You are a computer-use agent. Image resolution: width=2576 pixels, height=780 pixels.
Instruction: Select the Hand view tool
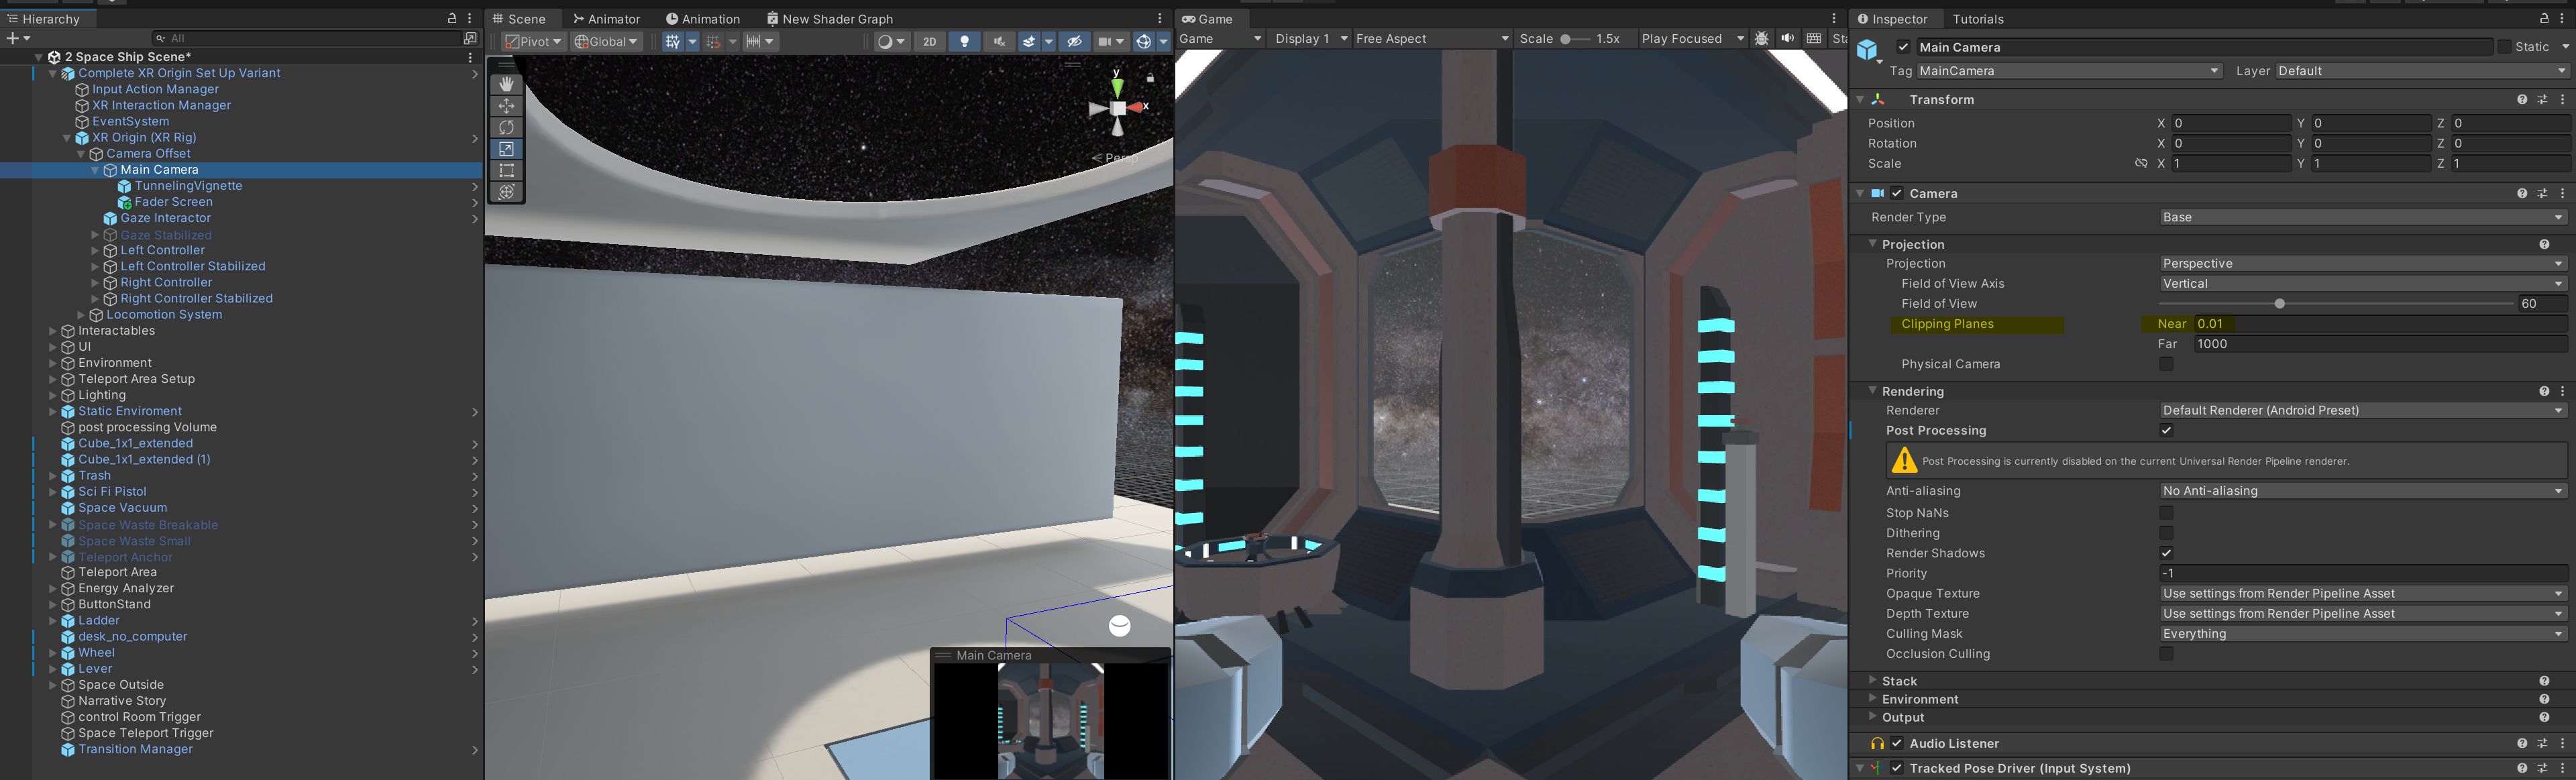click(506, 84)
